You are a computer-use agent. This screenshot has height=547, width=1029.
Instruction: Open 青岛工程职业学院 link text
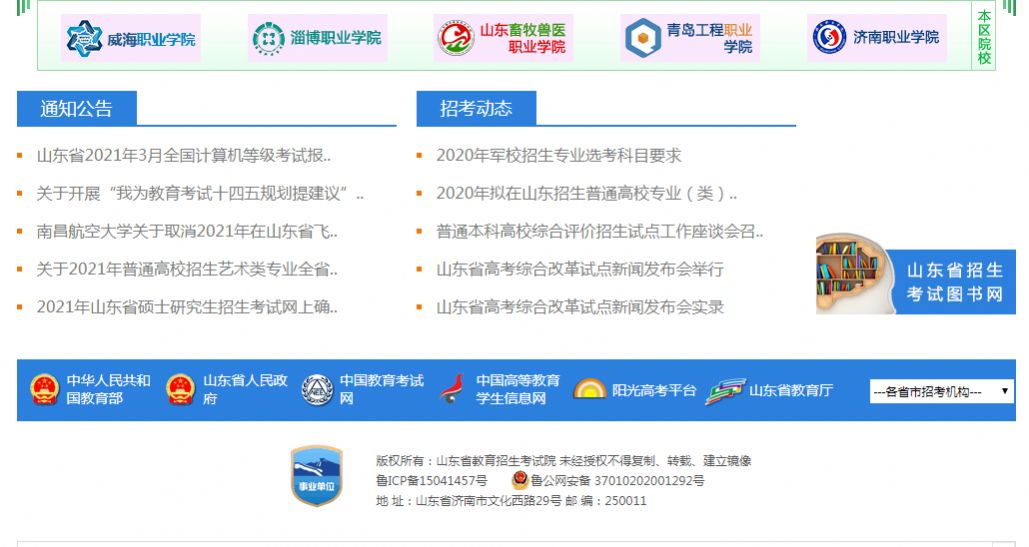click(709, 38)
